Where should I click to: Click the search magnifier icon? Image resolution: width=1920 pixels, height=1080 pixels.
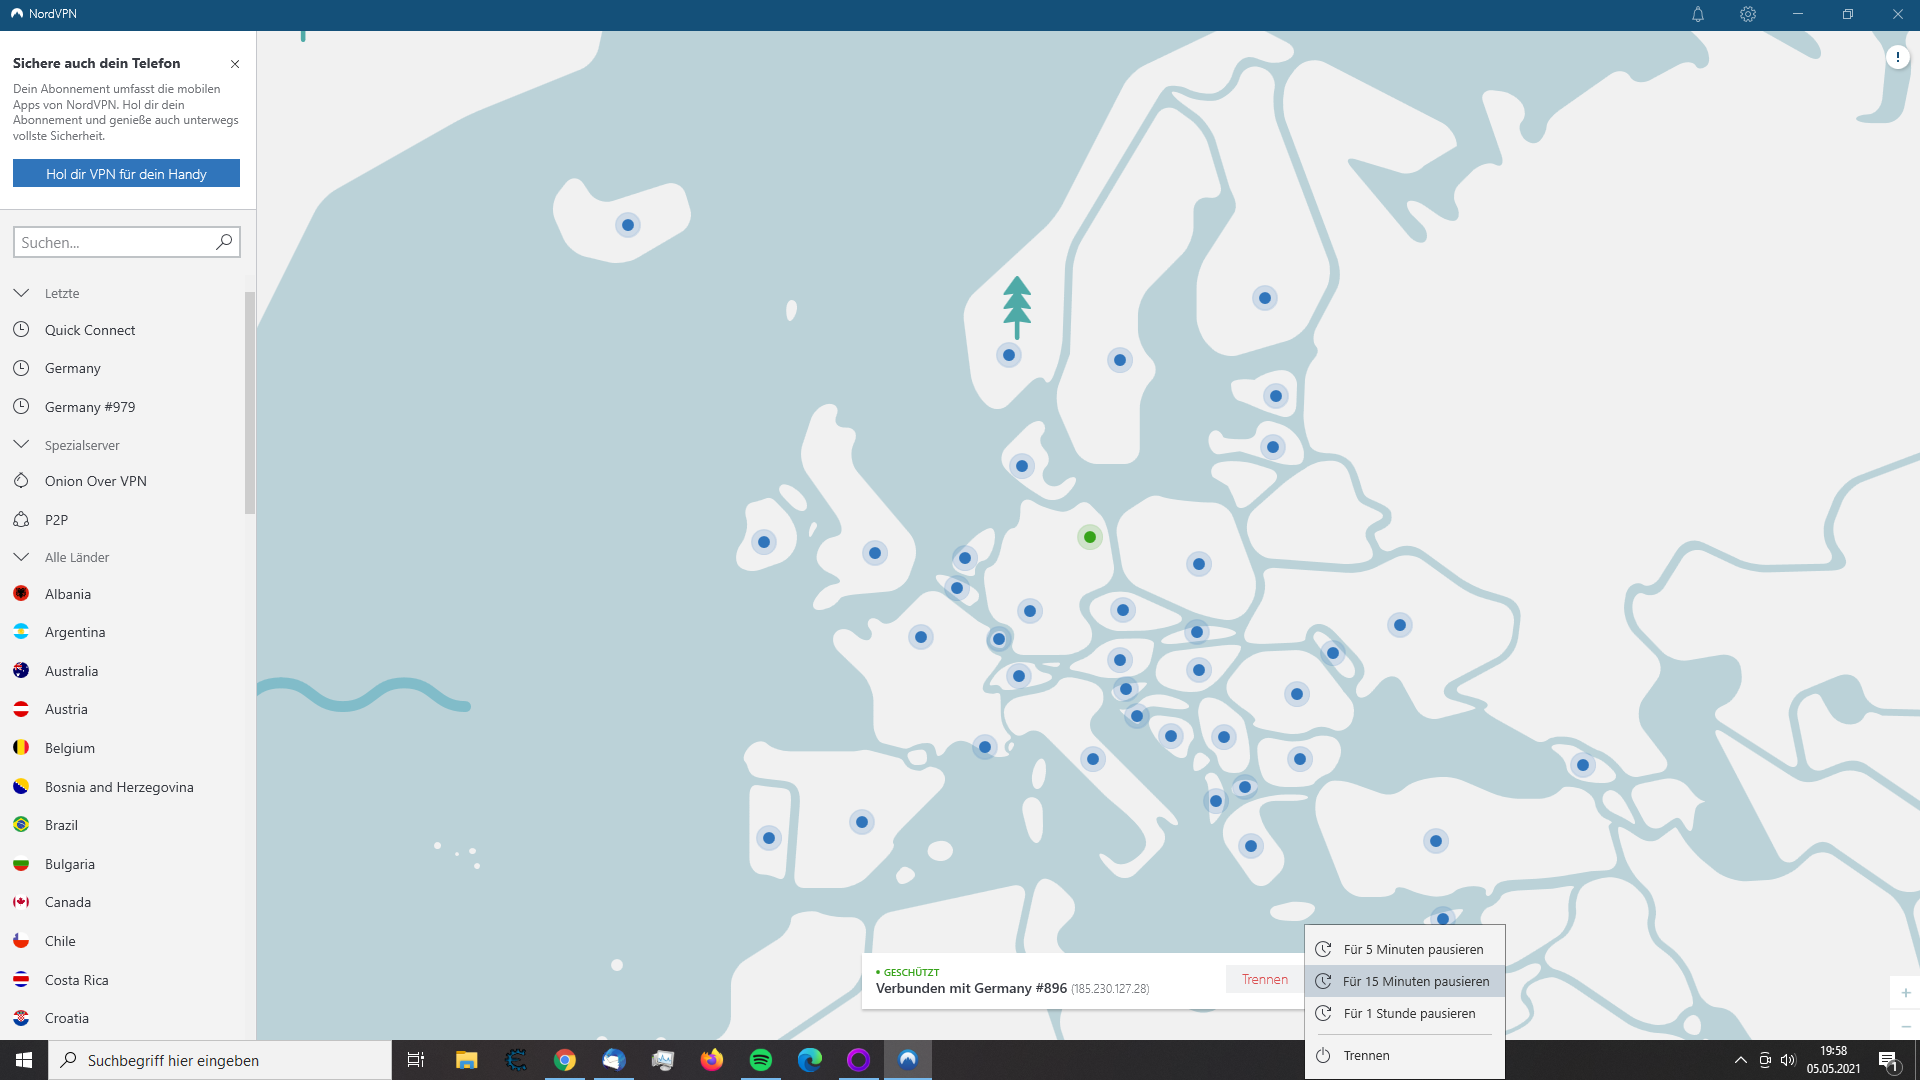[224, 242]
